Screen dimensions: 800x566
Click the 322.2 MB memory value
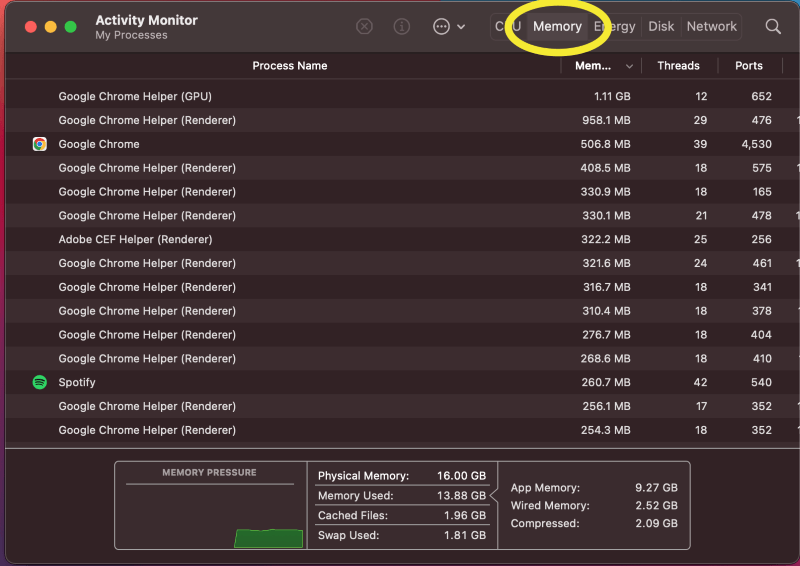(x=606, y=239)
